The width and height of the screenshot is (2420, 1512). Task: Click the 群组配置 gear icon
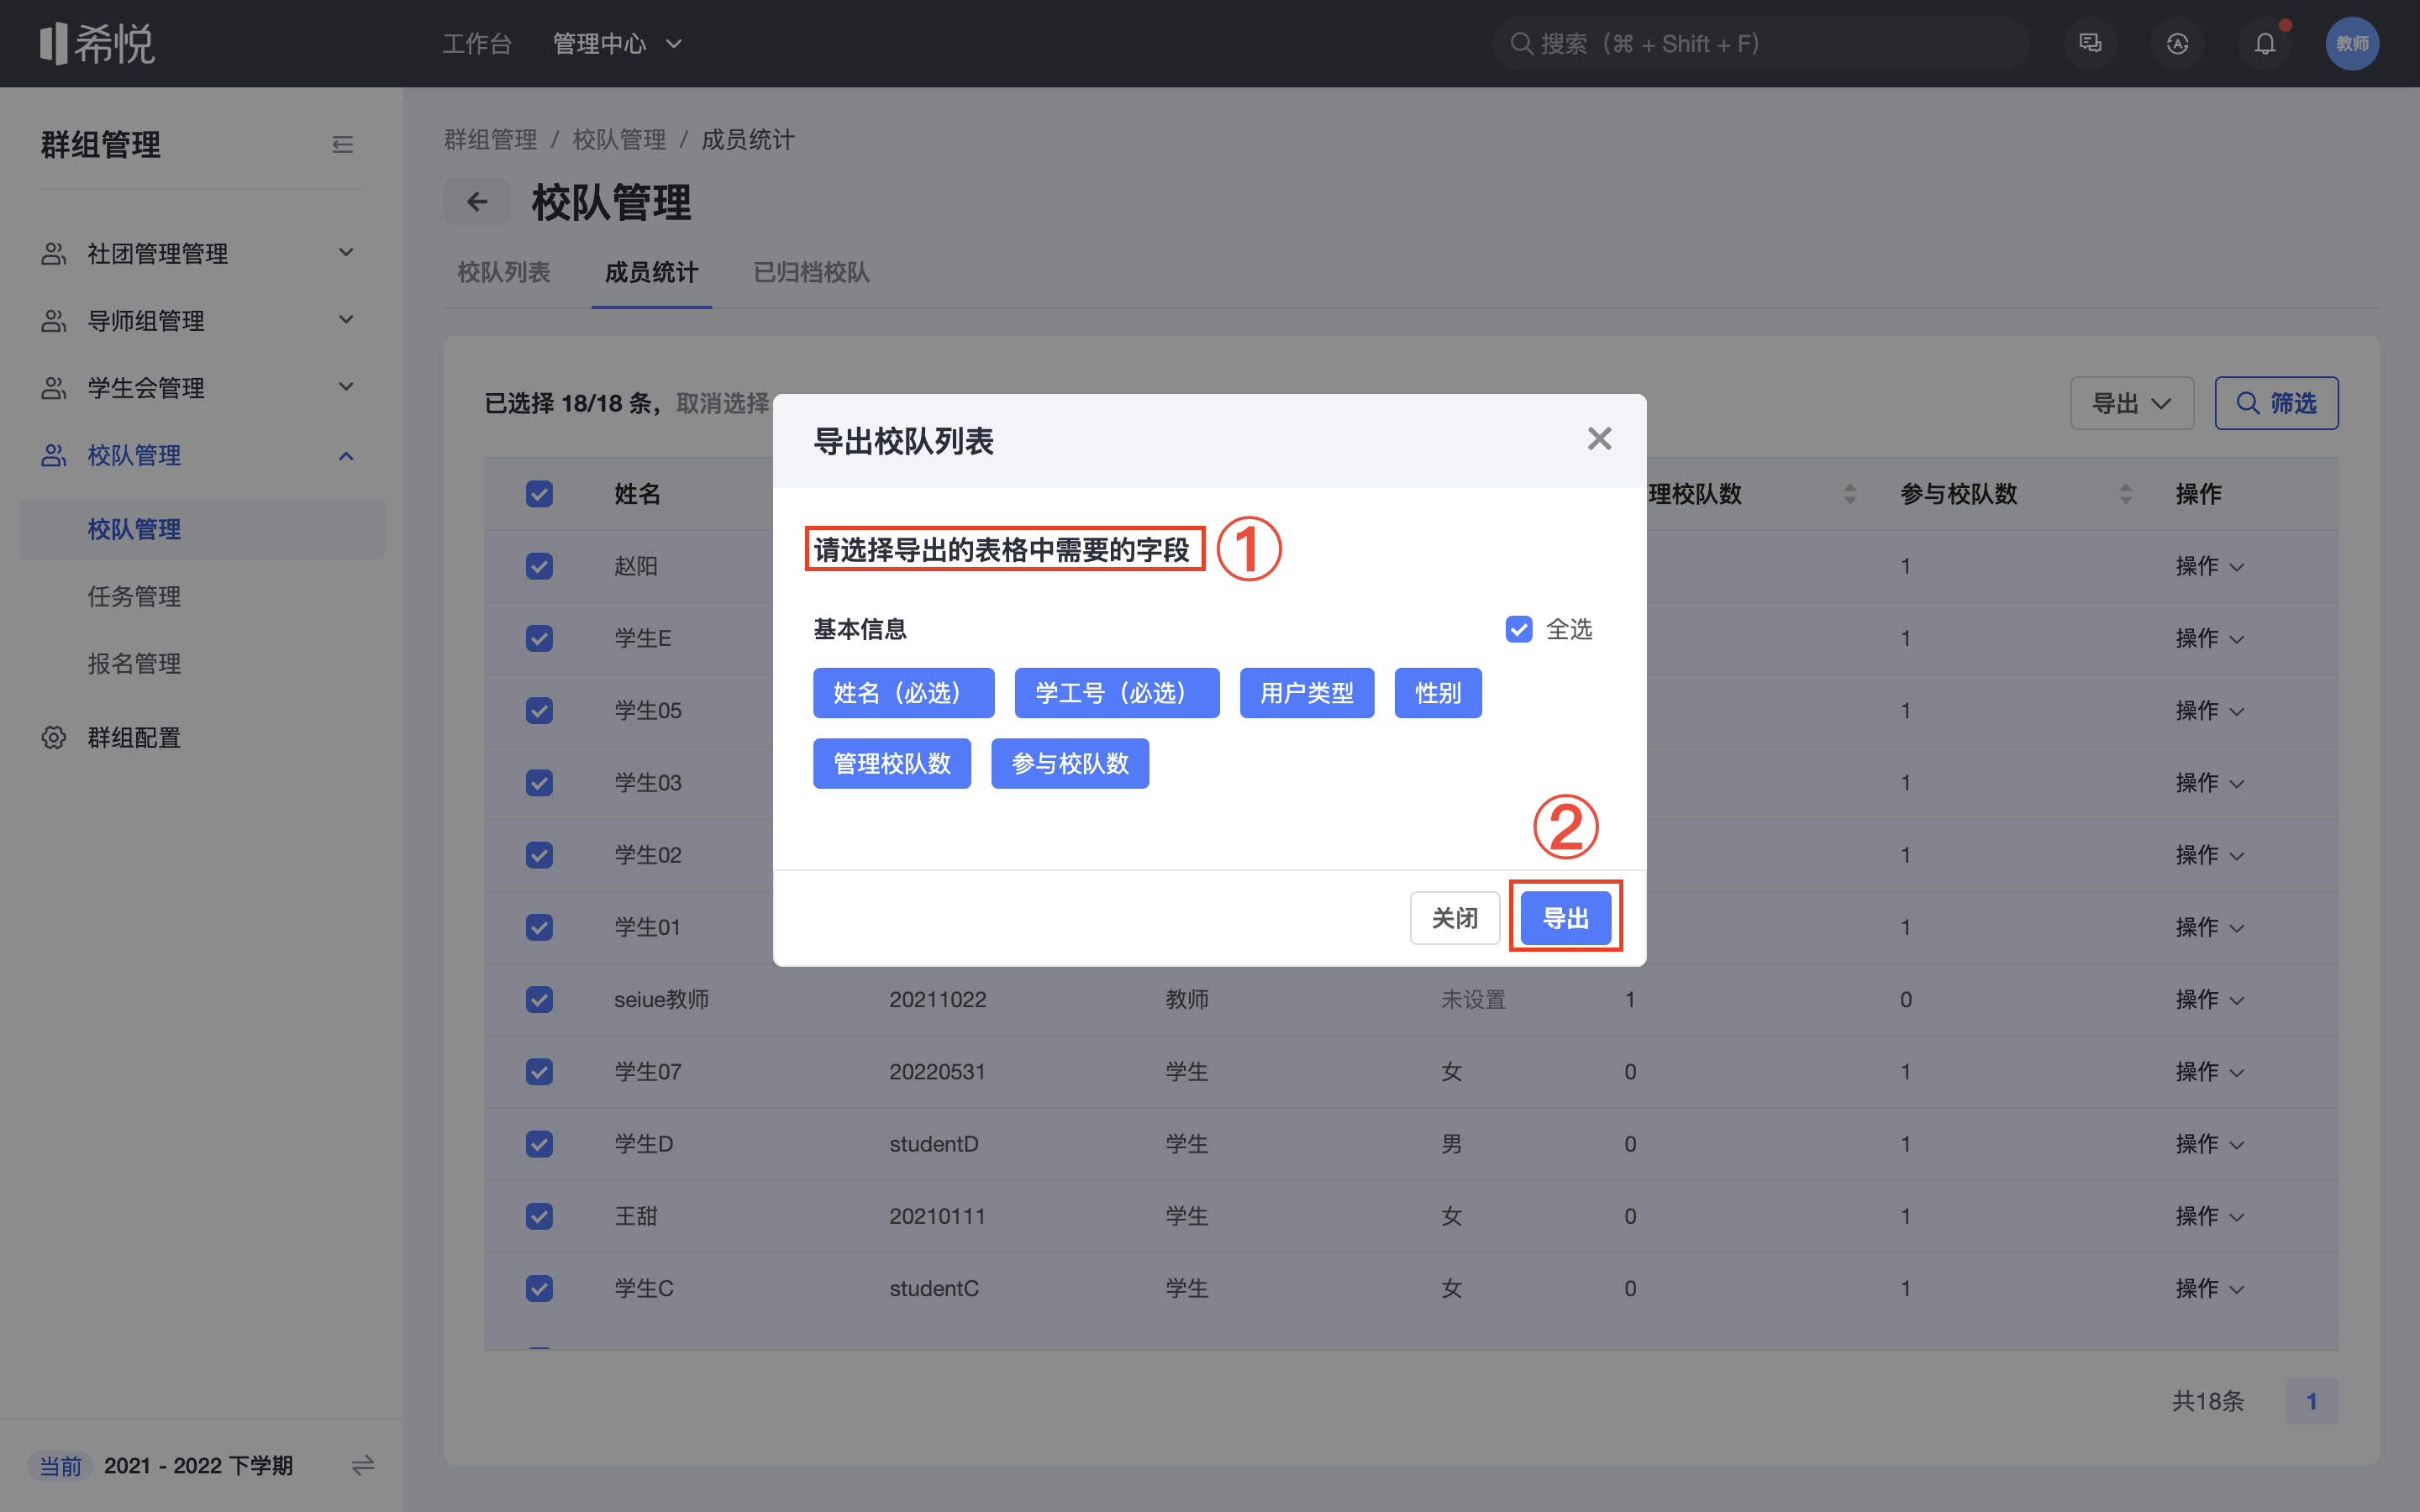click(53, 738)
